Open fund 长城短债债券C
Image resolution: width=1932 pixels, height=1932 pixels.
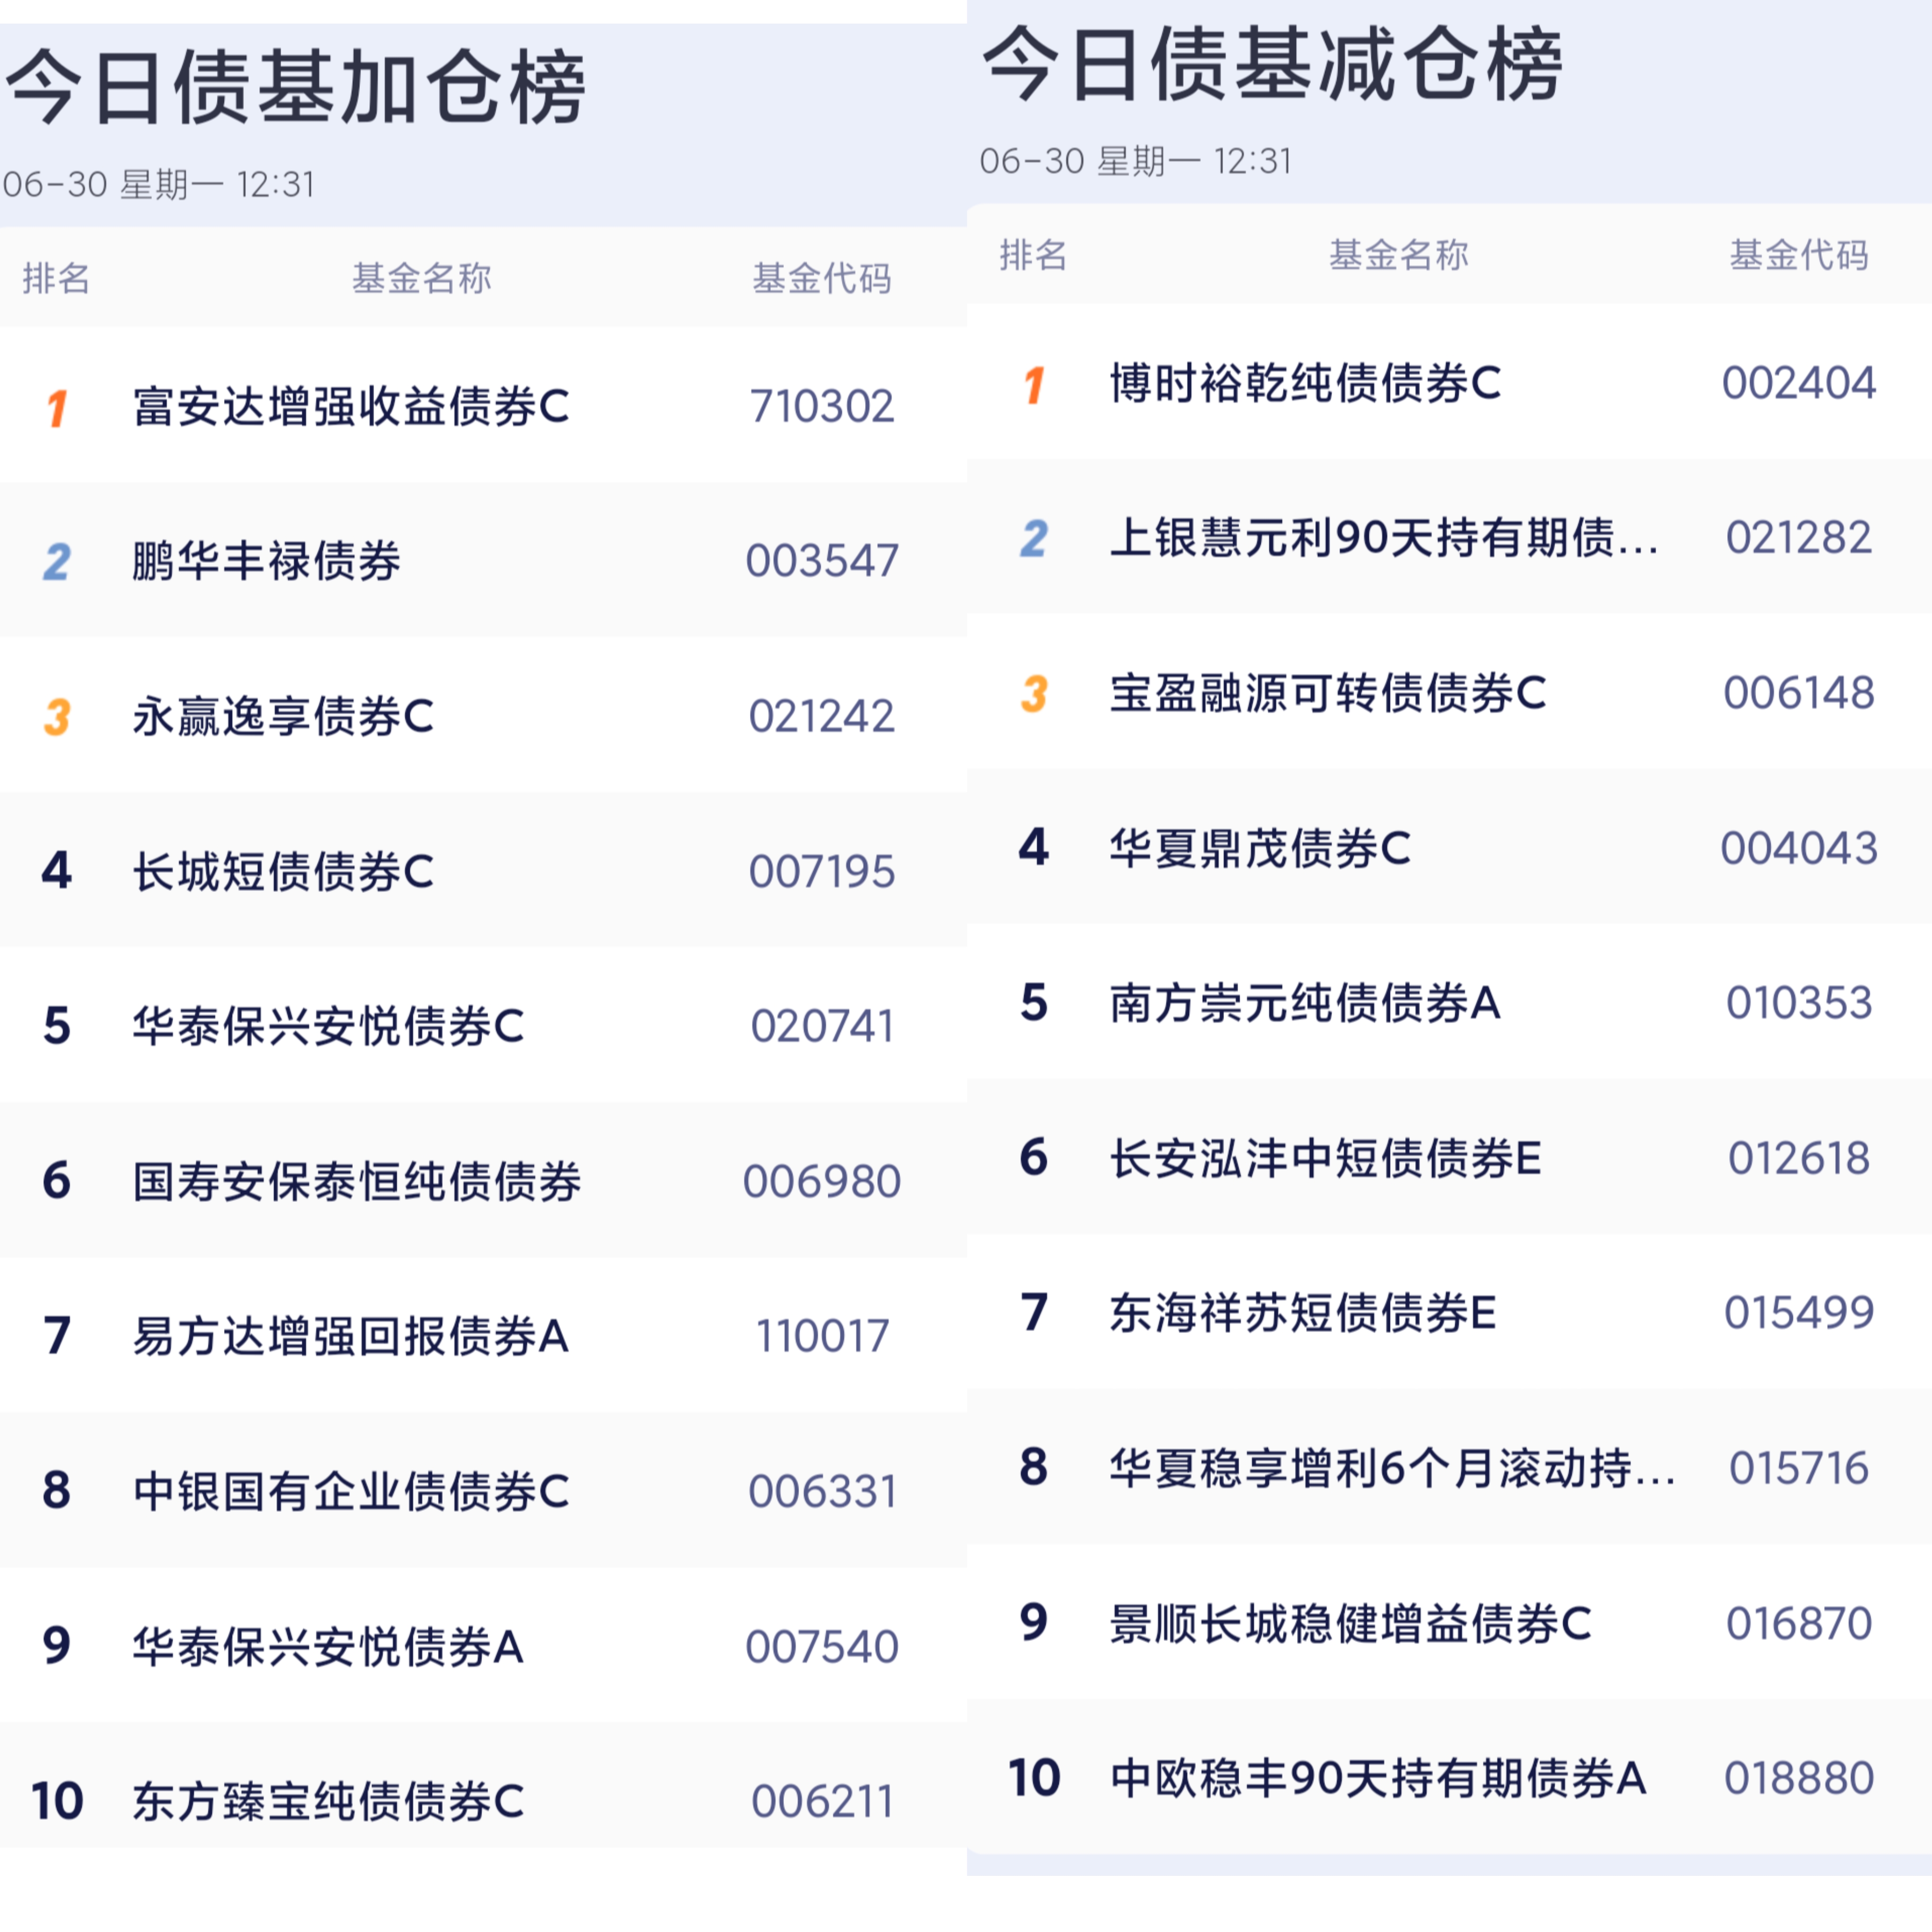pyautogui.click(x=284, y=871)
